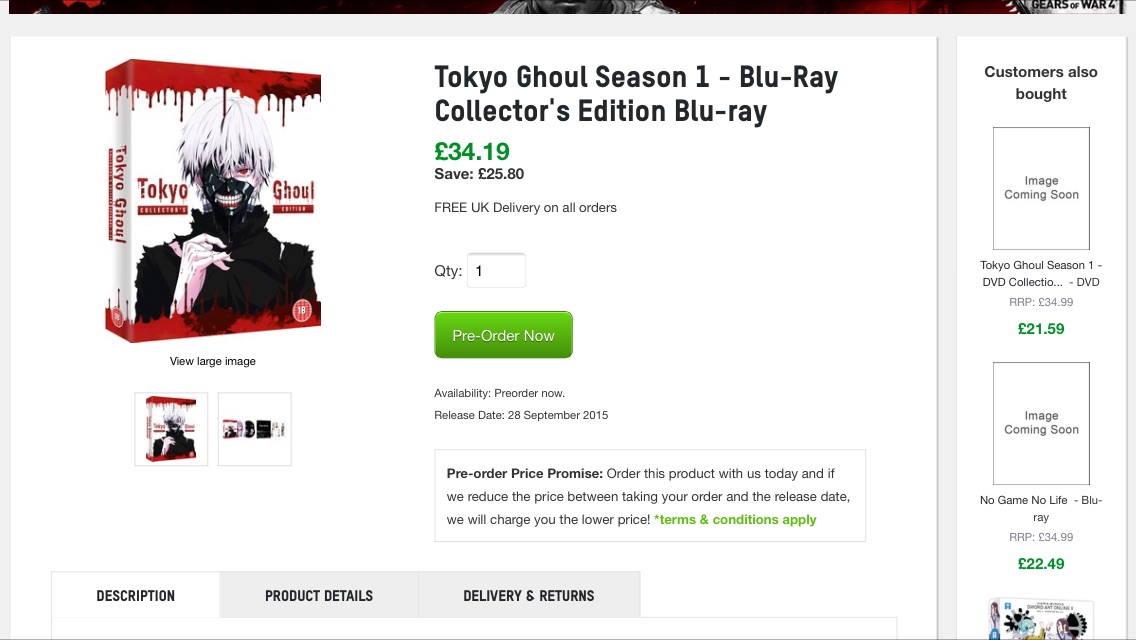This screenshot has height=640, width=1136.
Task: Click the Sword Art Online product image
Action: coord(1041,620)
